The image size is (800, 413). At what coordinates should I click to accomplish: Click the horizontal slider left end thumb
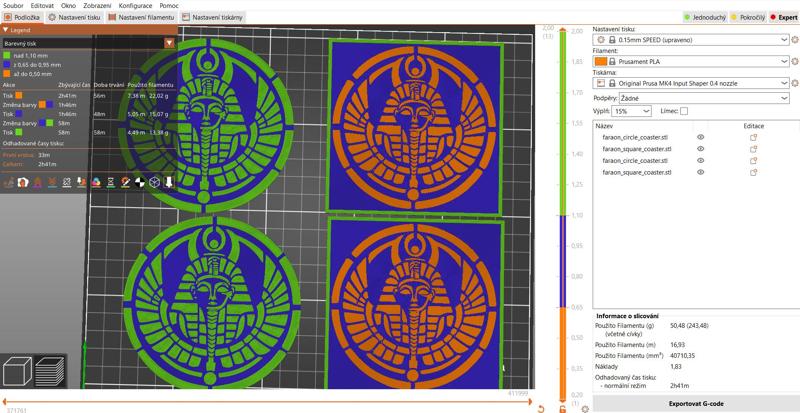pyautogui.click(x=3, y=401)
